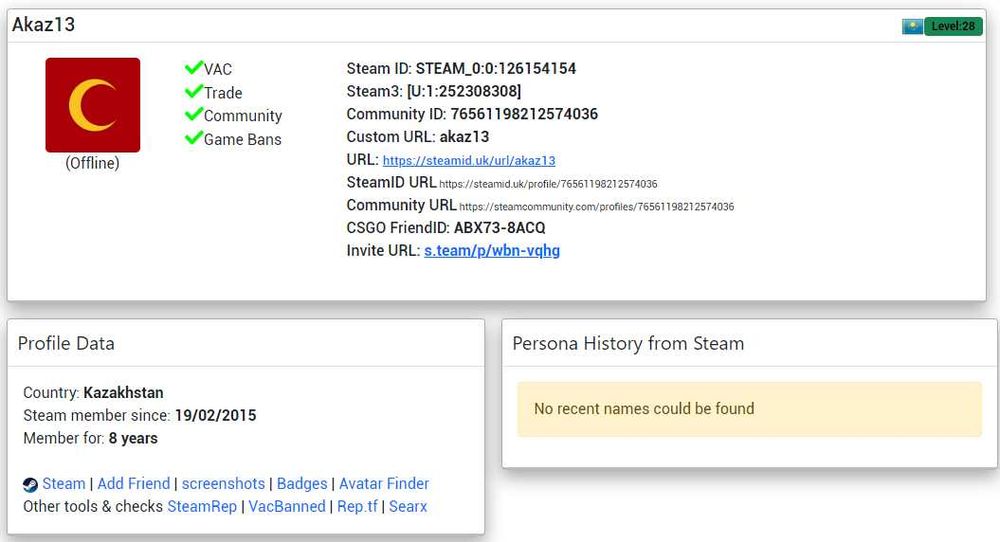Click the Custom URL value akaz13
Viewport: 1000px width, 542px height.
(464, 136)
